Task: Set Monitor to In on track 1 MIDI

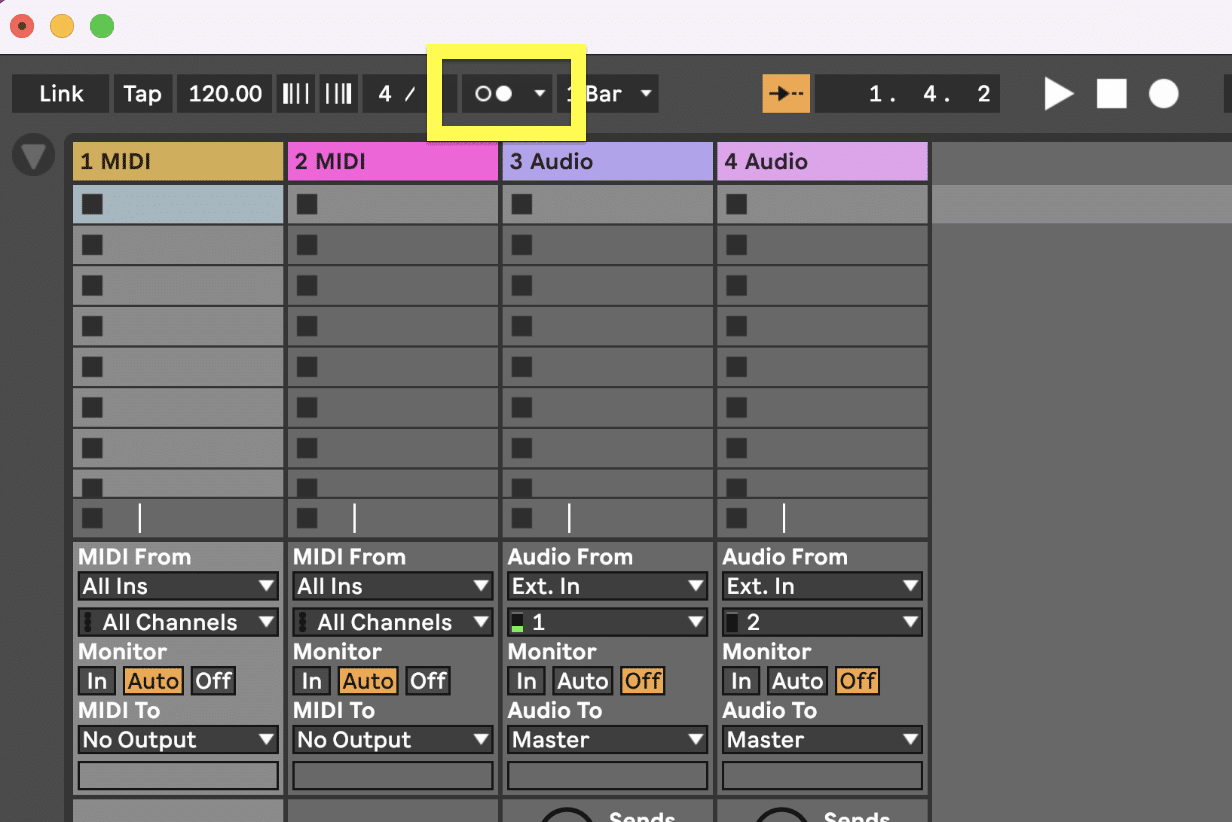Action: (96, 680)
